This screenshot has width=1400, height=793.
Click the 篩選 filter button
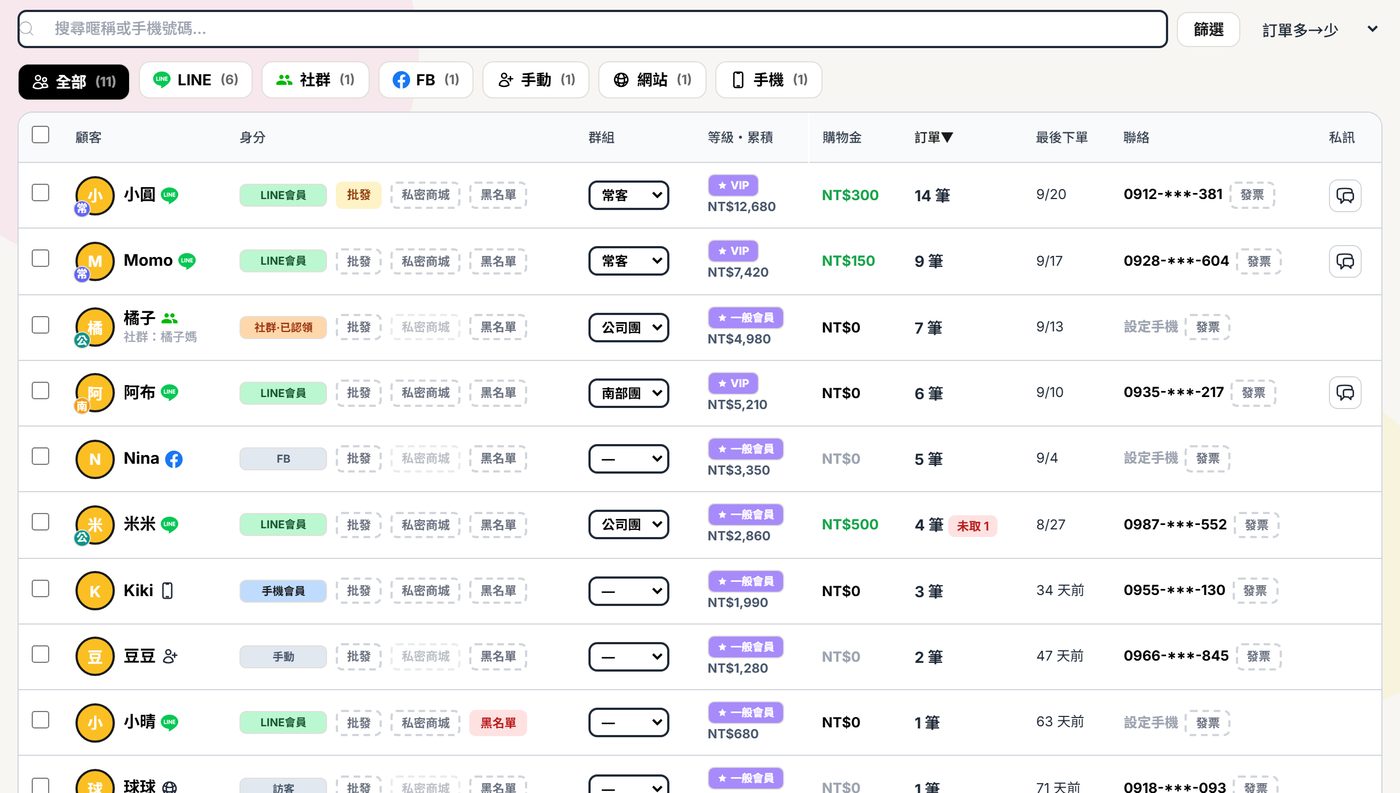point(1208,30)
